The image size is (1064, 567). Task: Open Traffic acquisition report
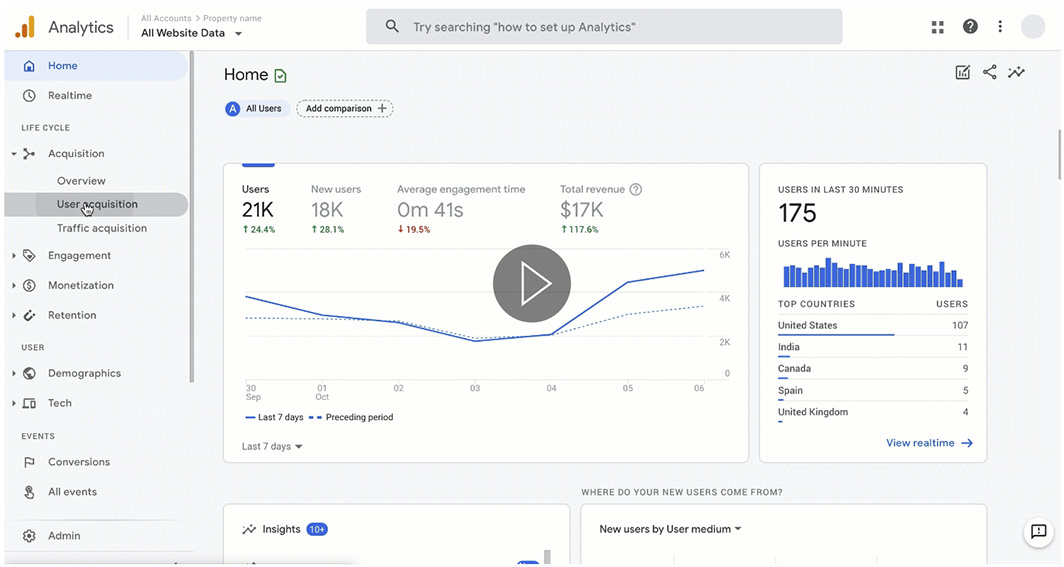pyautogui.click(x=102, y=229)
